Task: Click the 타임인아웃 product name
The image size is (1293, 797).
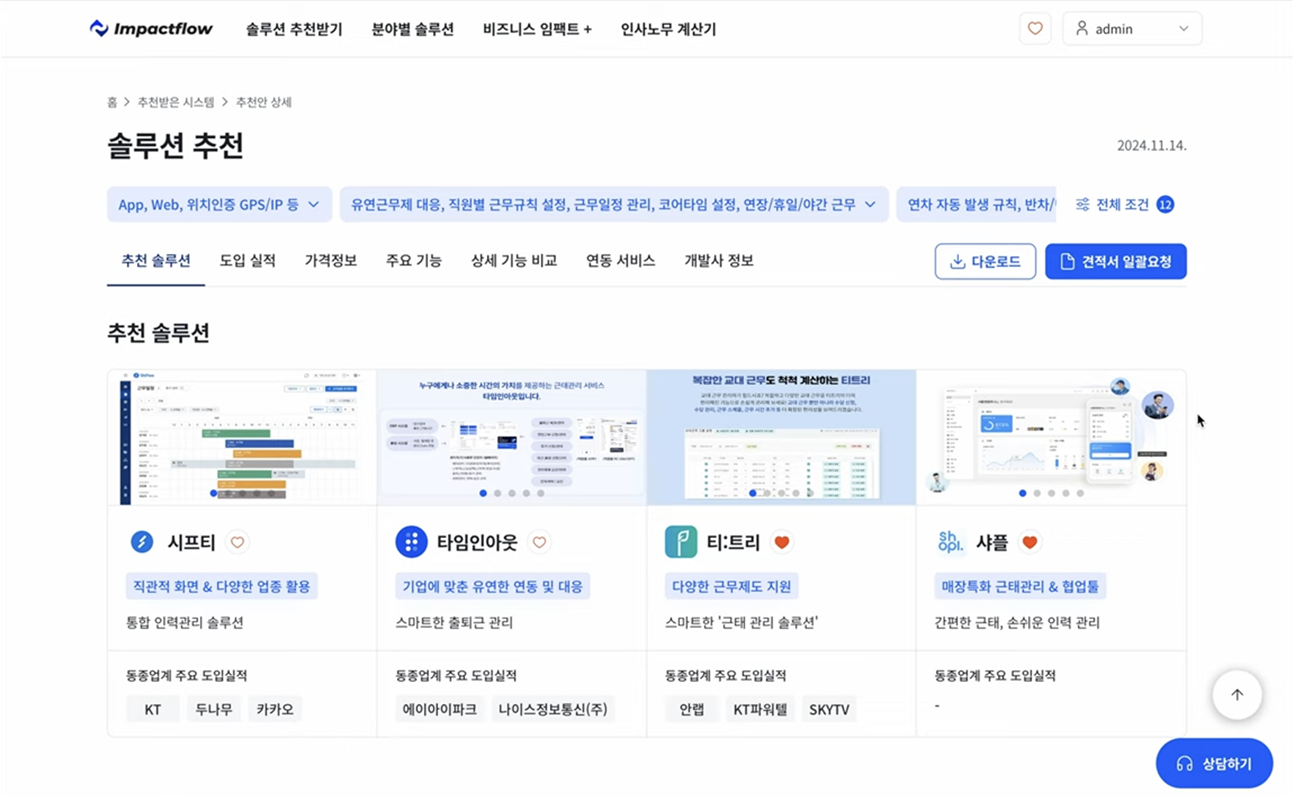Action: click(x=477, y=542)
